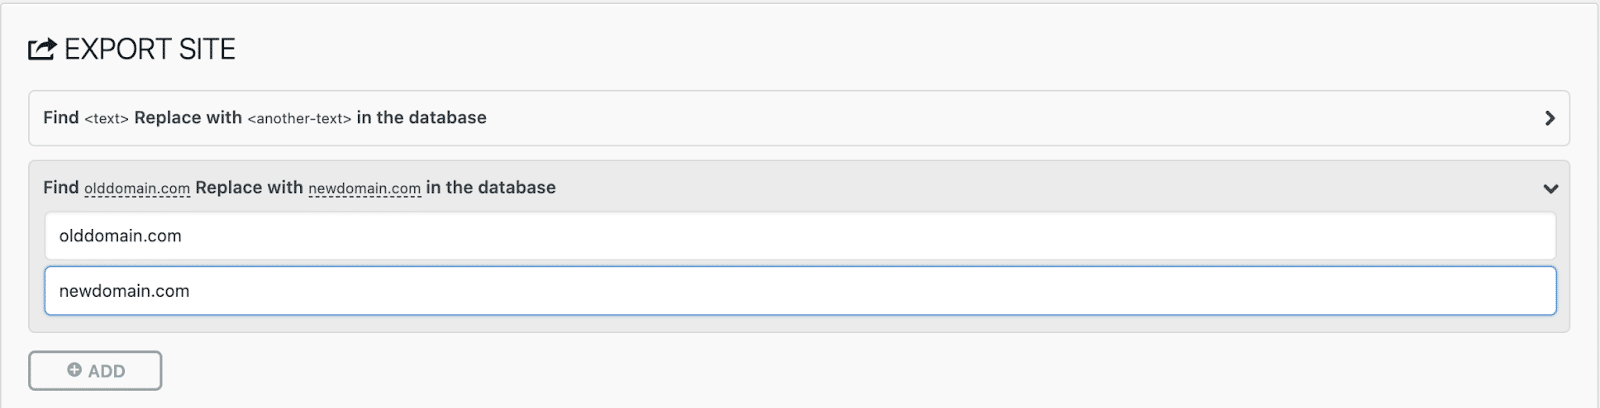Expand the collapsed find-replace row's right chevron
The image size is (1600, 408).
1549,118
